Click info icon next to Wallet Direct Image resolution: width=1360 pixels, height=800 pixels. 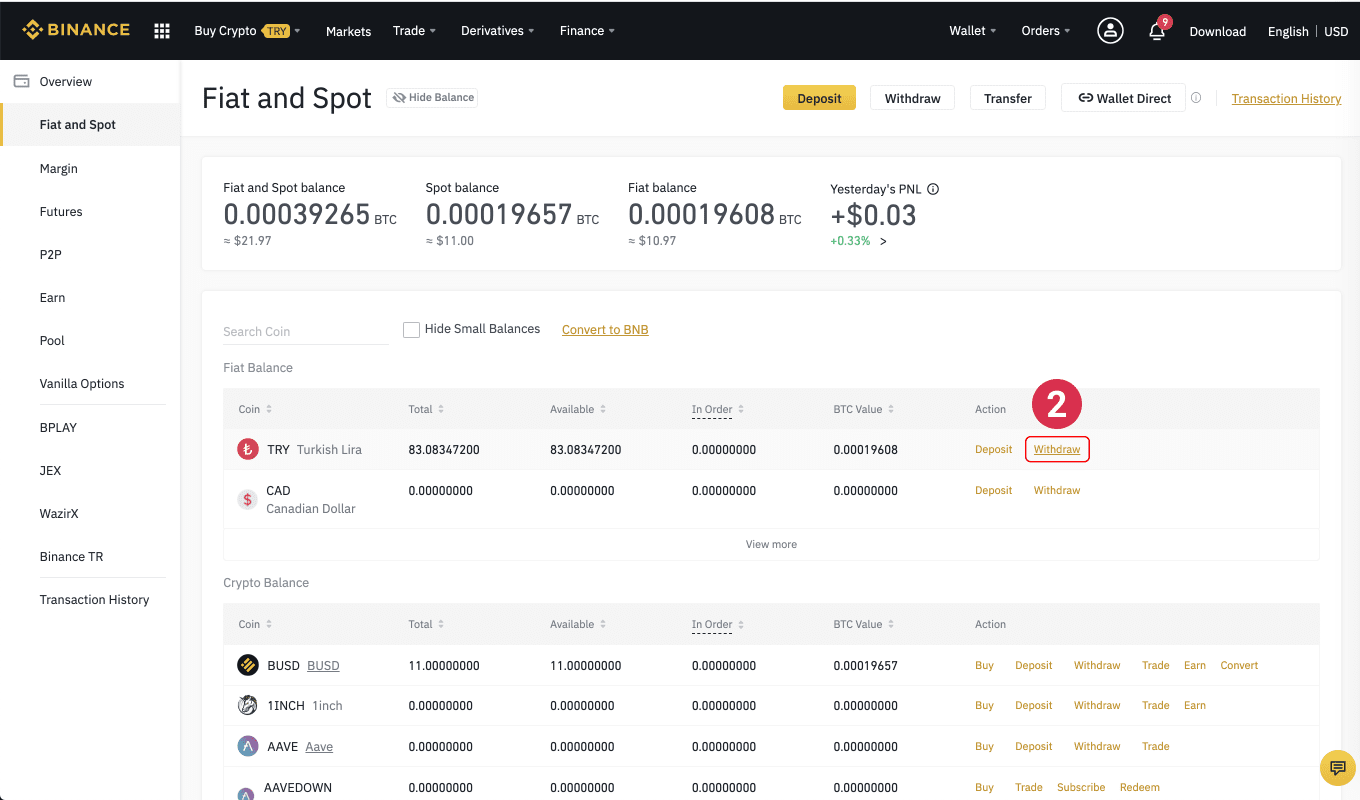[1196, 98]
